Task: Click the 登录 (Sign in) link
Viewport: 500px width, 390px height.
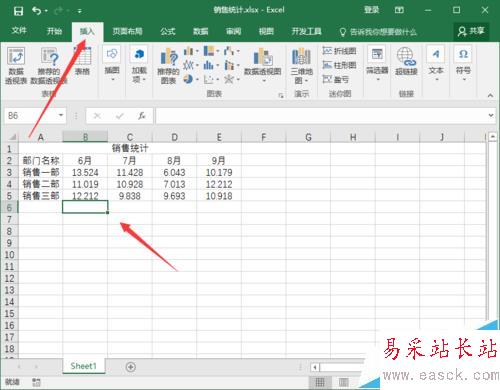Action: click(x=371, y=10)
